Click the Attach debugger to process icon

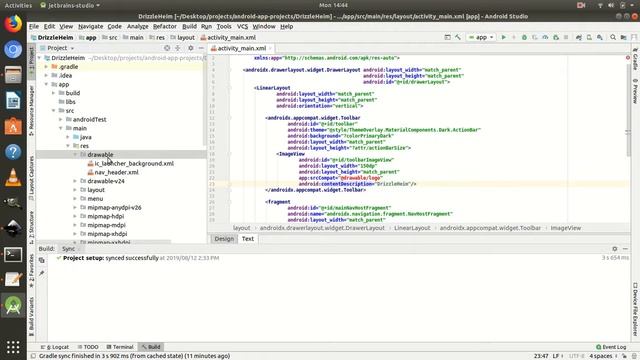pyautogui.click(x=556, y=37)
